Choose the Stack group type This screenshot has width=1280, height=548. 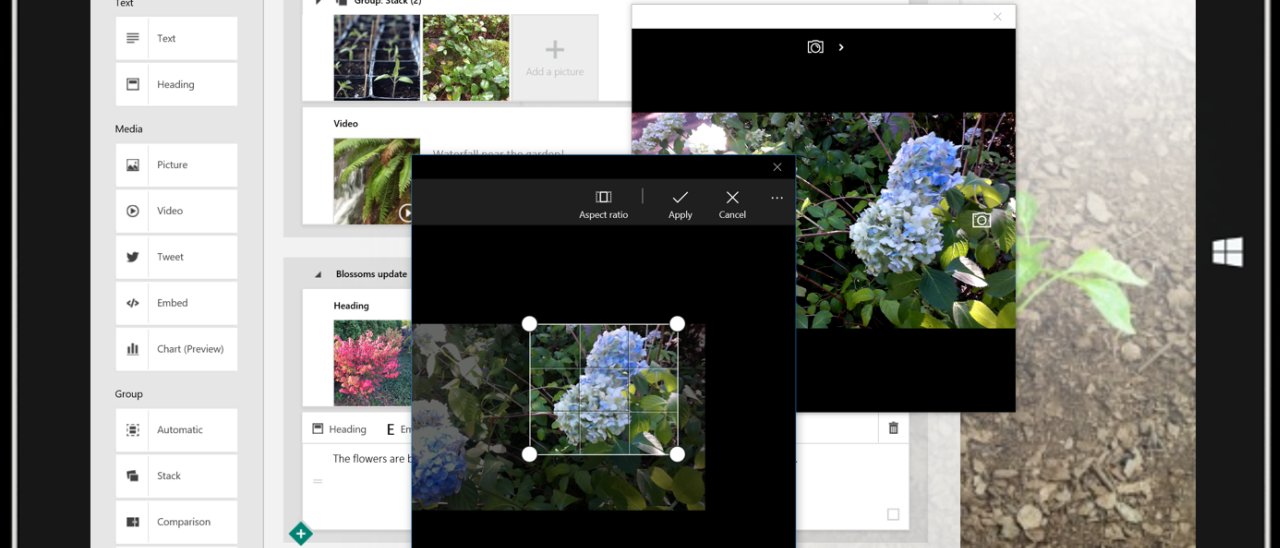(176, 476)
